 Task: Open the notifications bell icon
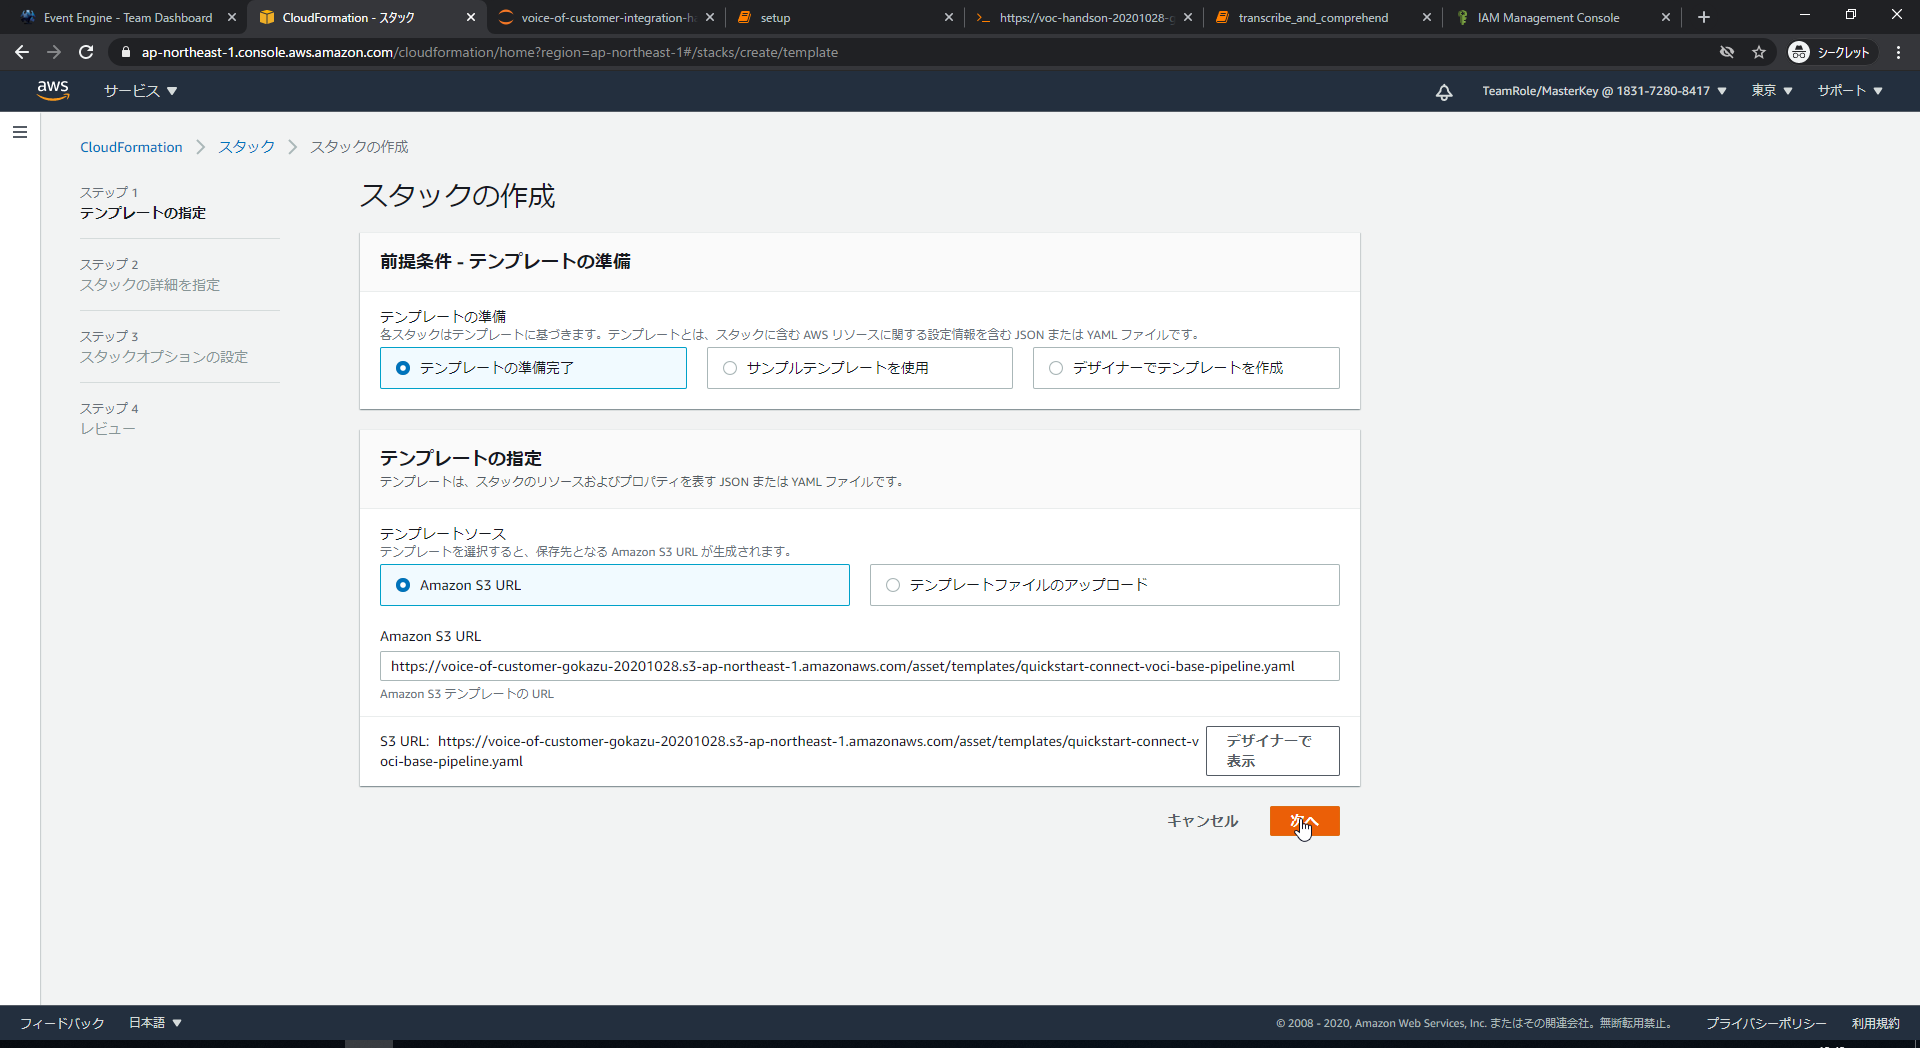point(1444,92)
